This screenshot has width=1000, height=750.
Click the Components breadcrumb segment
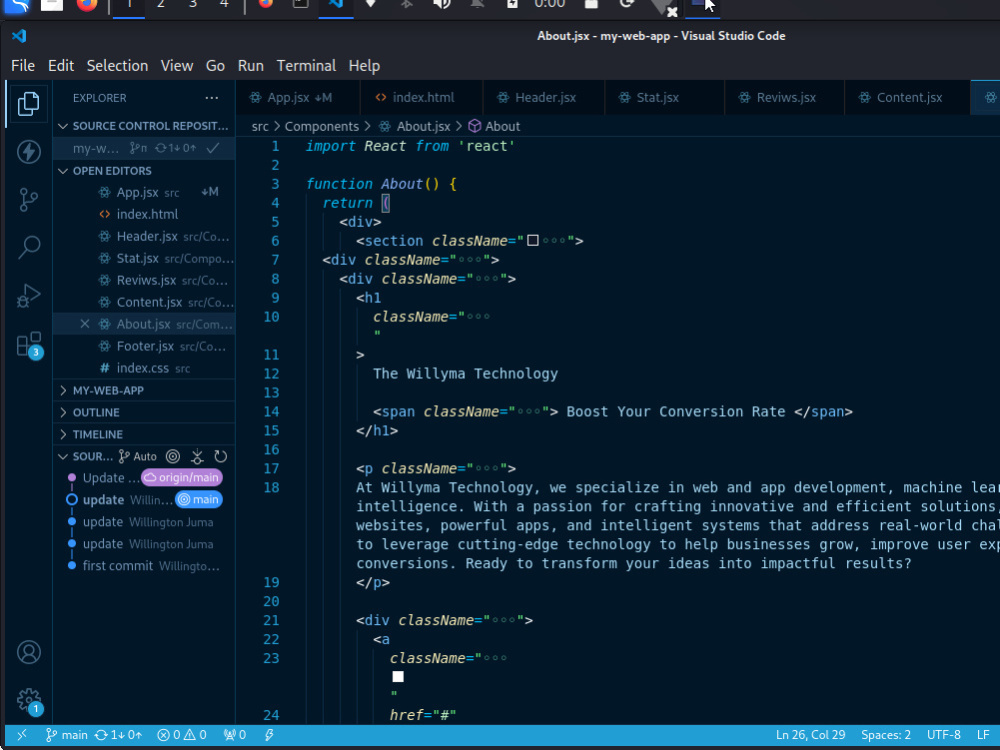pos(321,126)
